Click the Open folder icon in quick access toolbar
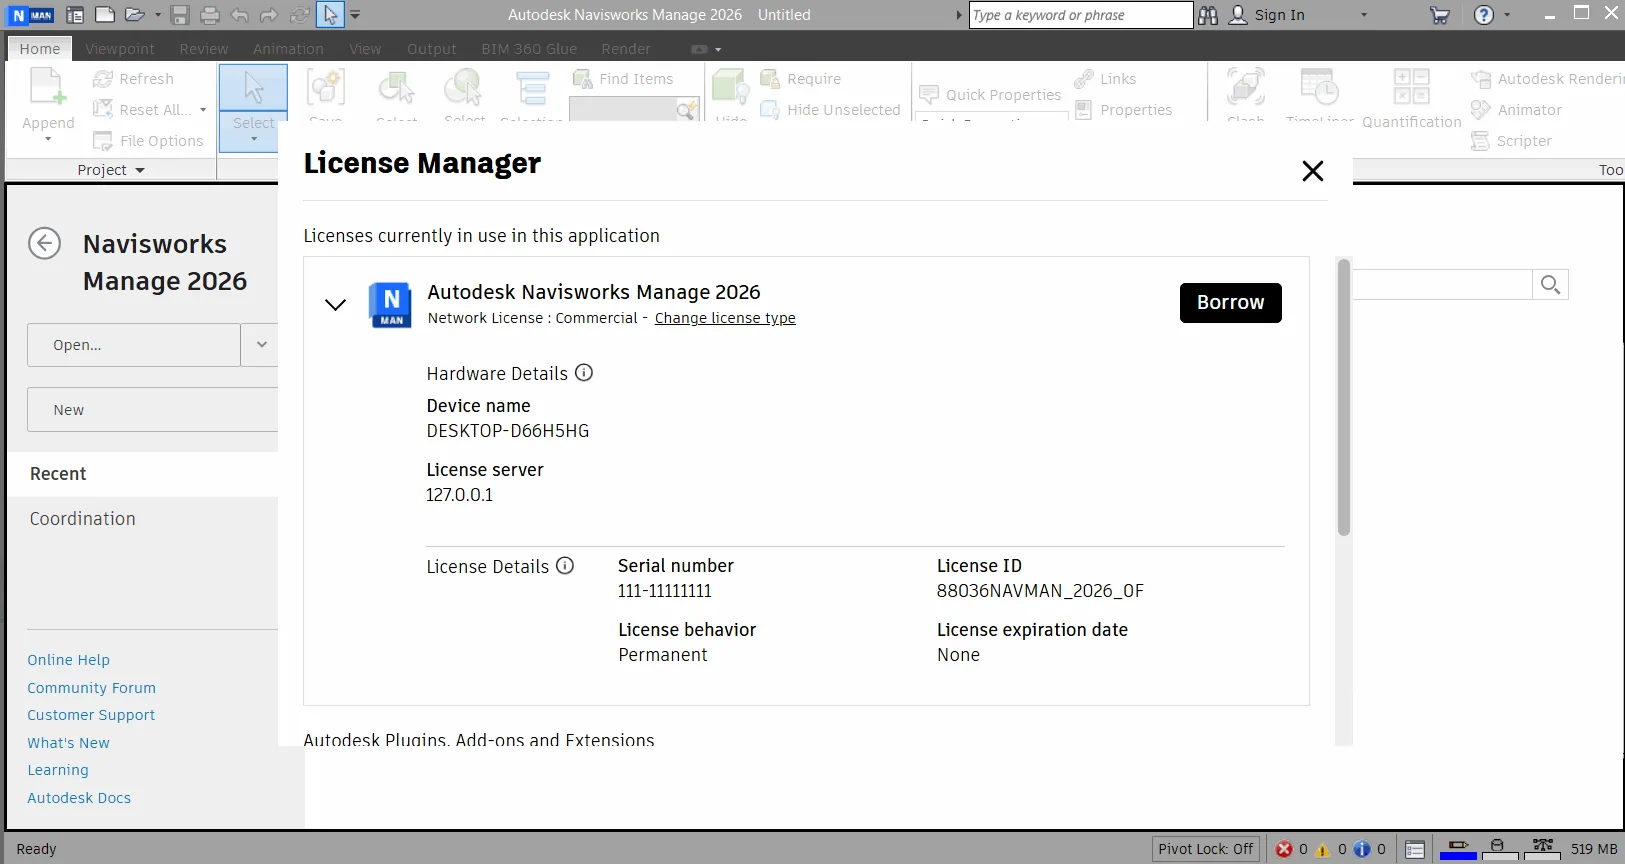The width and height of the screenshot is (1625, 864). click(135, 15)
